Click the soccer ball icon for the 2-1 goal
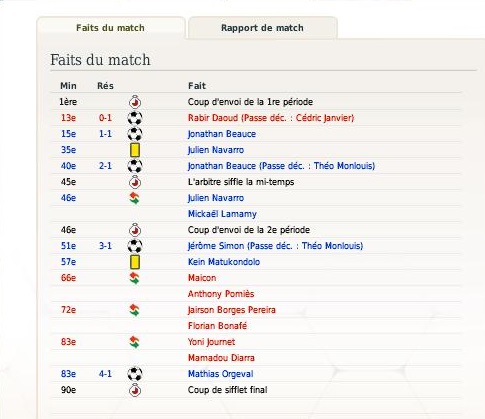Screen dimensions: 485x419 (x=135, y=166)
